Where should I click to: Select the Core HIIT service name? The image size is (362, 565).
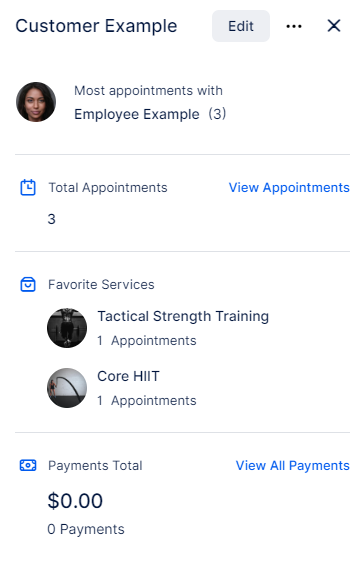pos(128,376)
